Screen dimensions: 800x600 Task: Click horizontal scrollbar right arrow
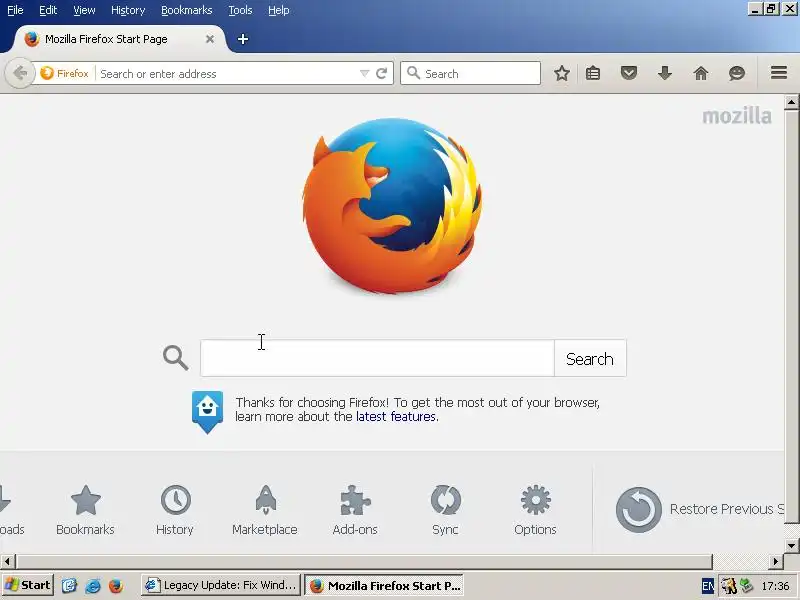click(776, 562)
